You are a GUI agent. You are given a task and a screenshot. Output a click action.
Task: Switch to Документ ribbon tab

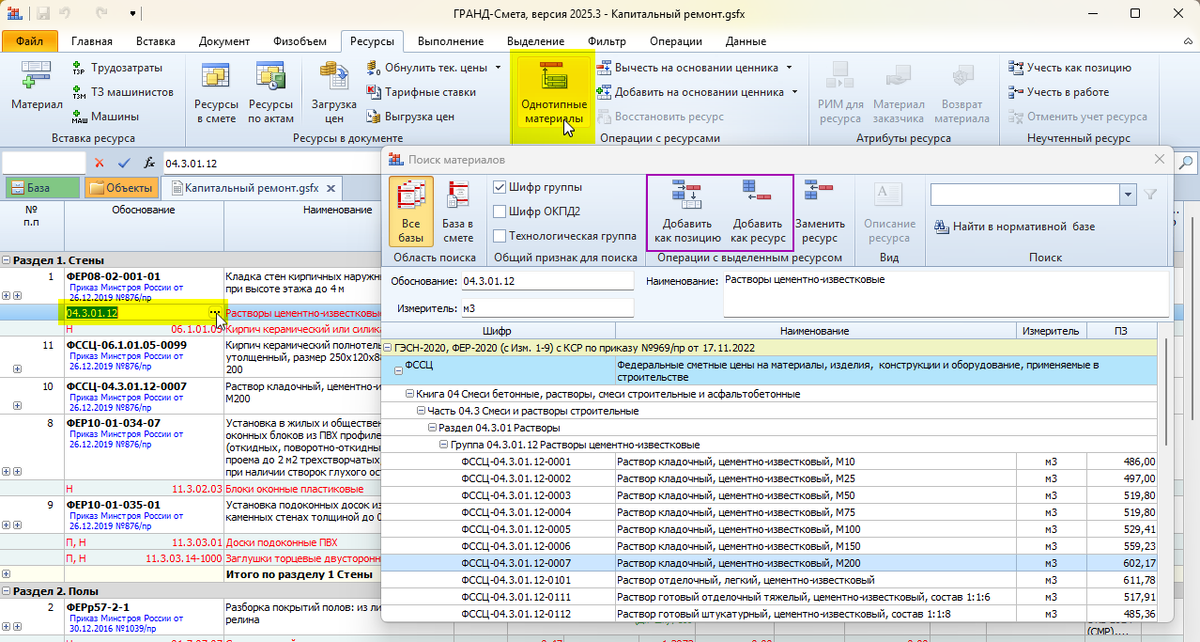coord(224,41)
